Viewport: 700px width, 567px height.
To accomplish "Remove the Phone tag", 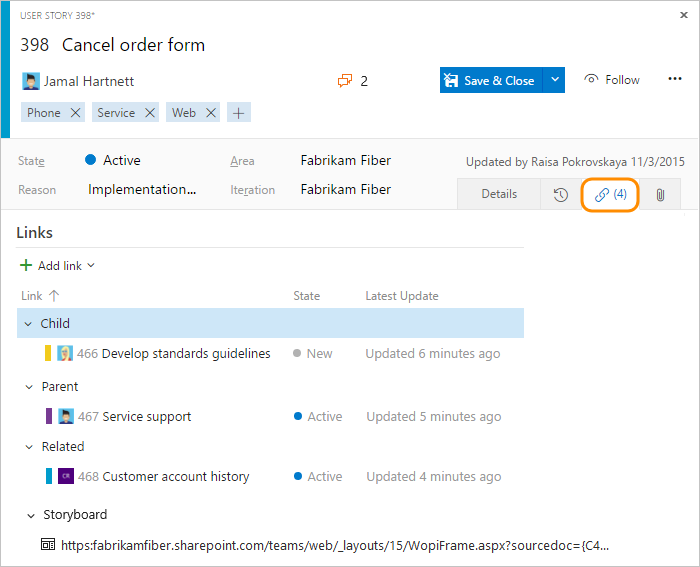I will pos(75,113).
